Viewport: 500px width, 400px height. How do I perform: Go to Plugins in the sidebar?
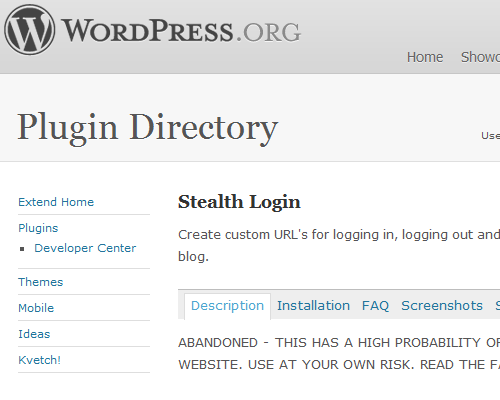tap(38, 228)
